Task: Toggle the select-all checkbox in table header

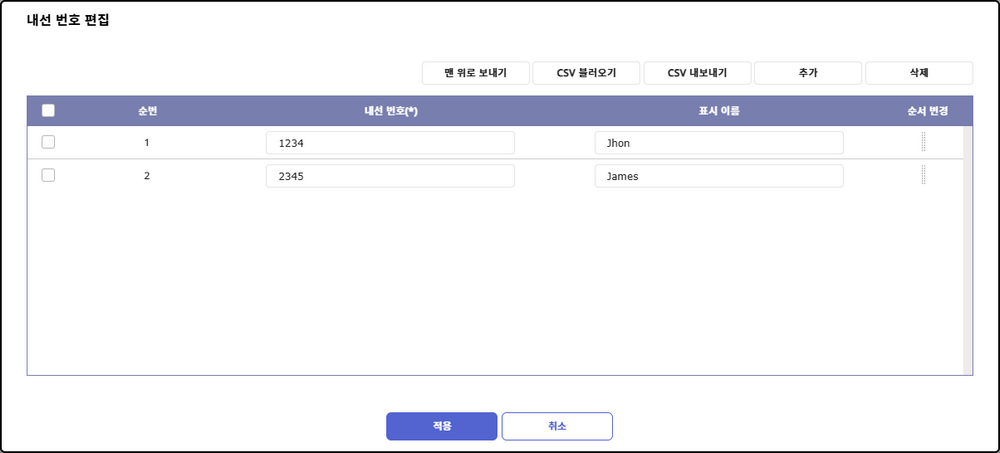Action: tap(48, 111)
